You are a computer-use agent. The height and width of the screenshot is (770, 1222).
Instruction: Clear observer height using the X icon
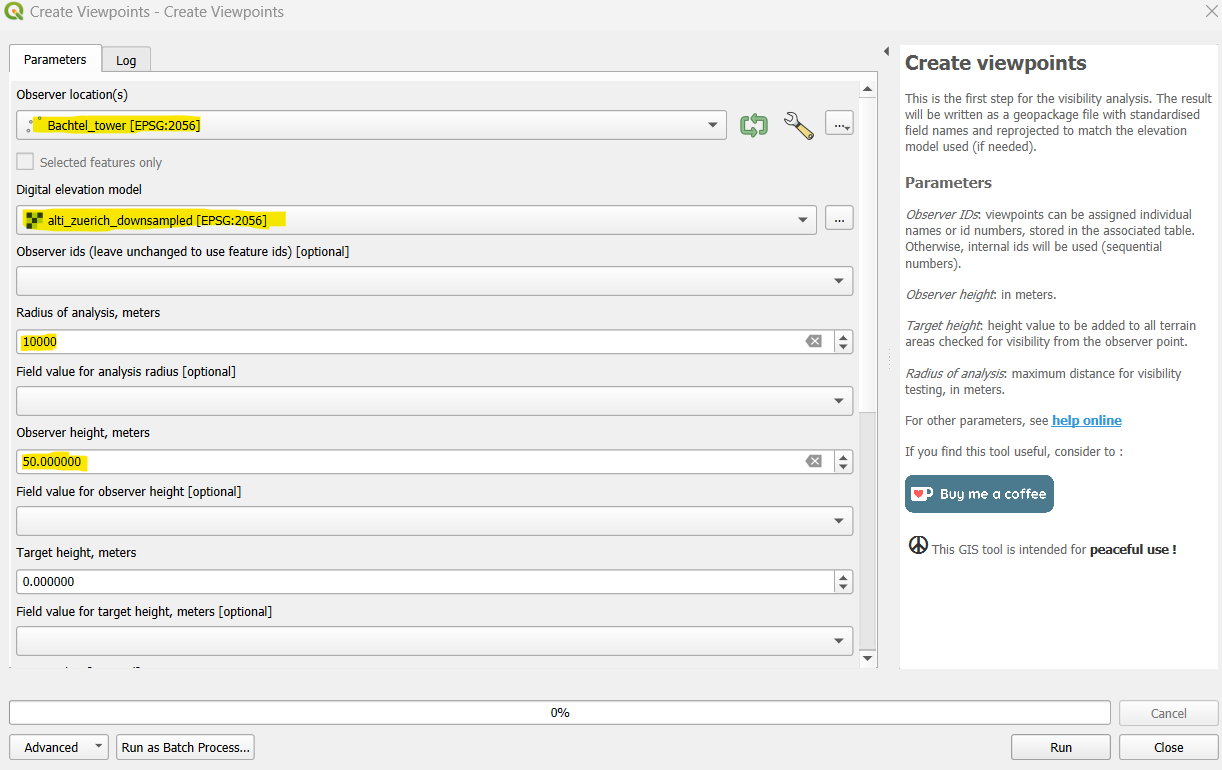coord(815,461)
